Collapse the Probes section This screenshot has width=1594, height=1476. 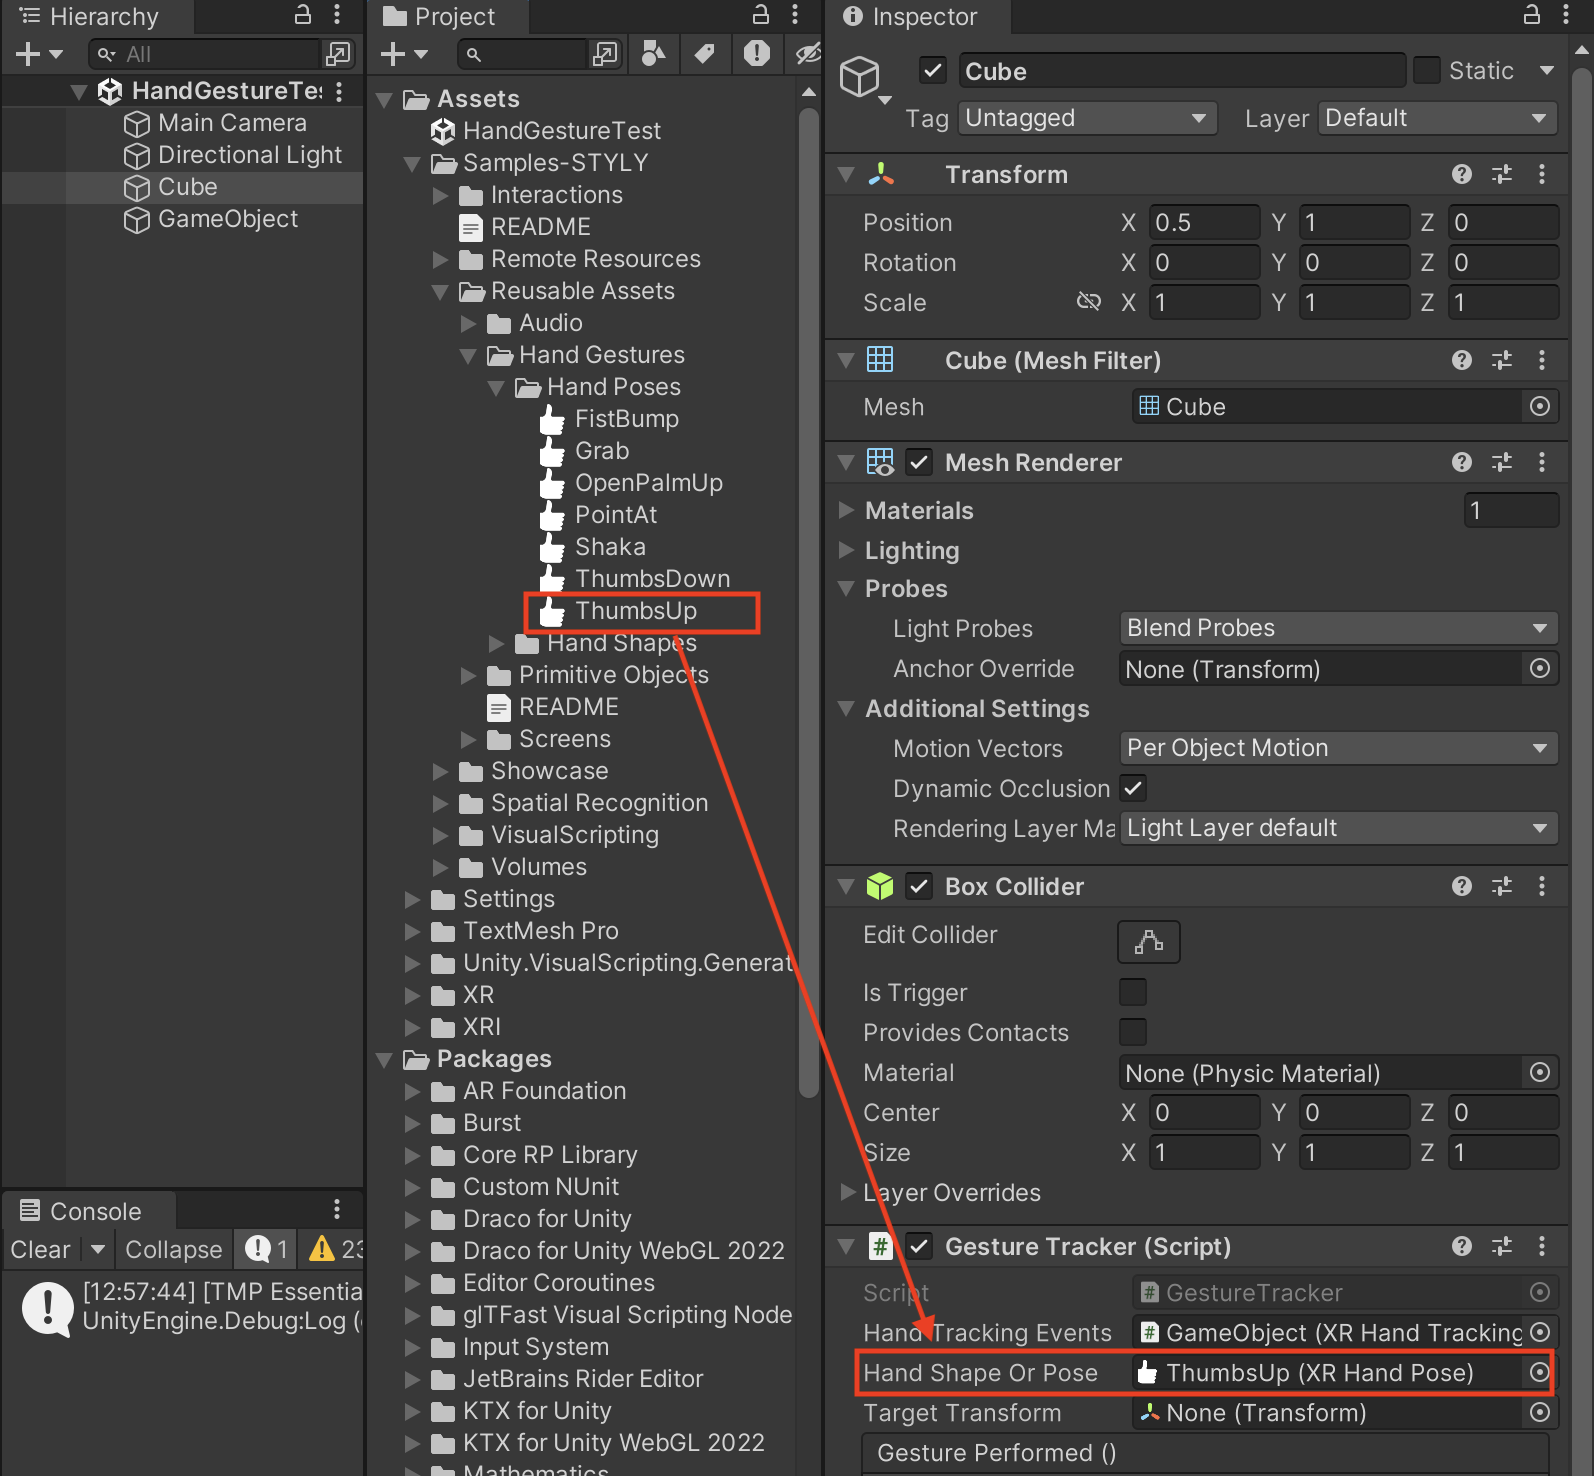click(x=846, y=588)
